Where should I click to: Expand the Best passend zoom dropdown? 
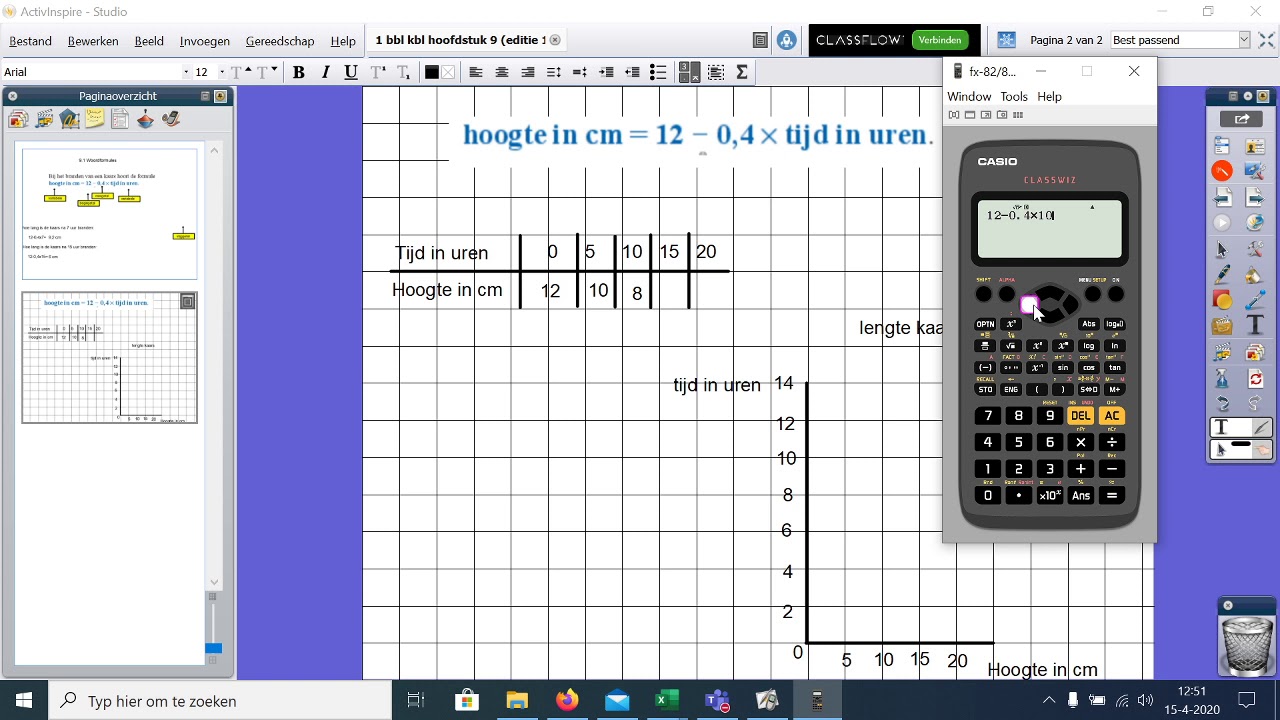pos(1244,40)
